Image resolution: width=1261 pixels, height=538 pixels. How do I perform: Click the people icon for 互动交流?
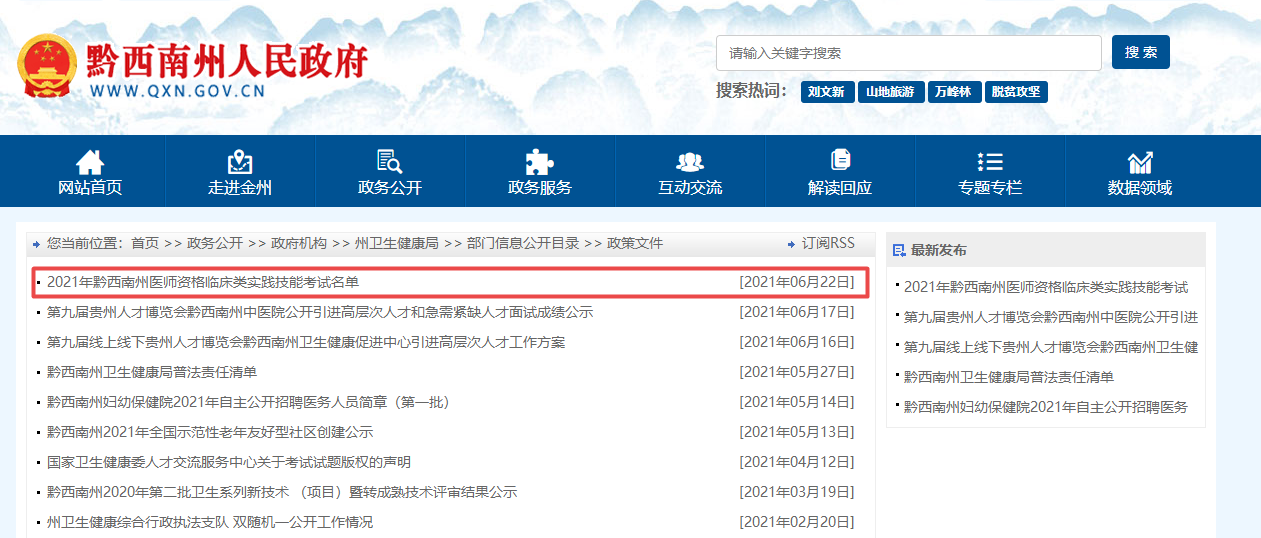point(690,161)
